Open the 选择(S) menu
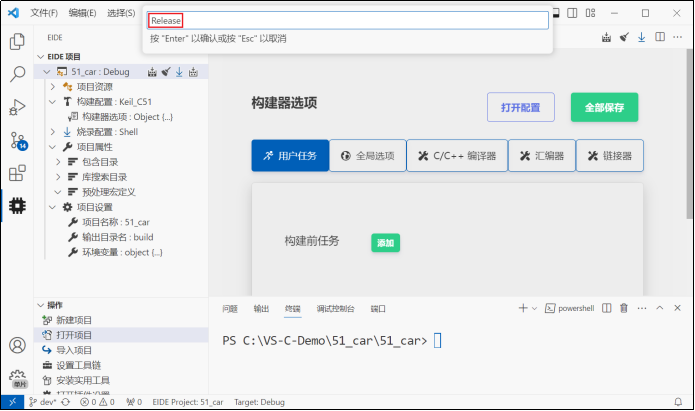Screen dimensions: 695x411 tap(121, 13)
